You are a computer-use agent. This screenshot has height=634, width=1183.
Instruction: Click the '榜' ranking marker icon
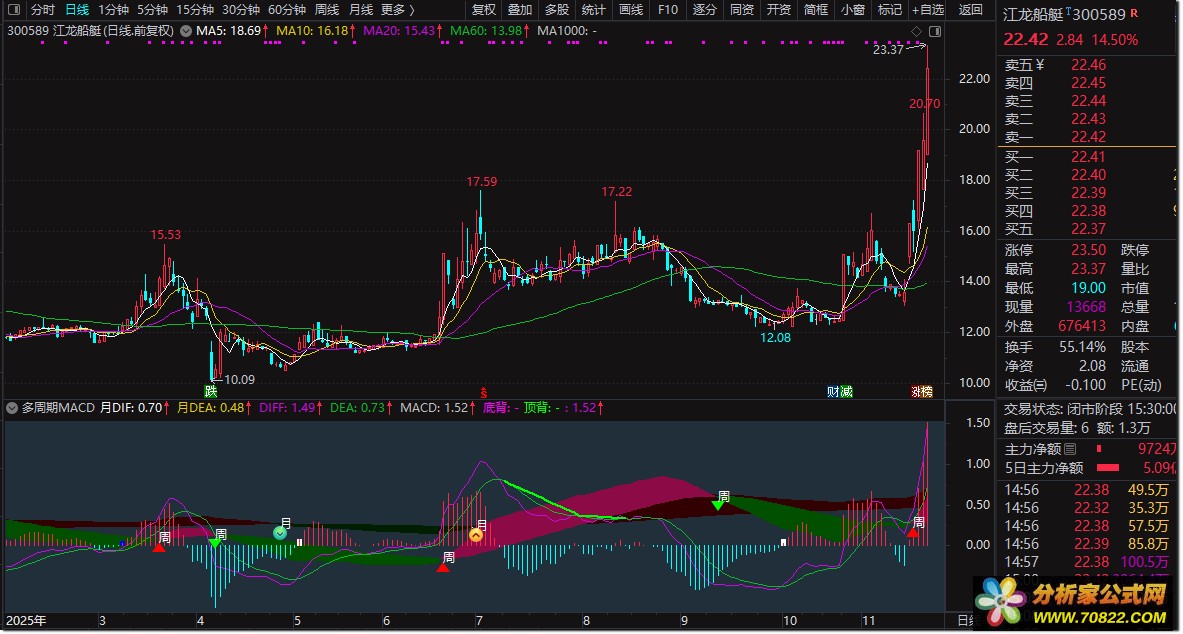click(x=926, y=391)
